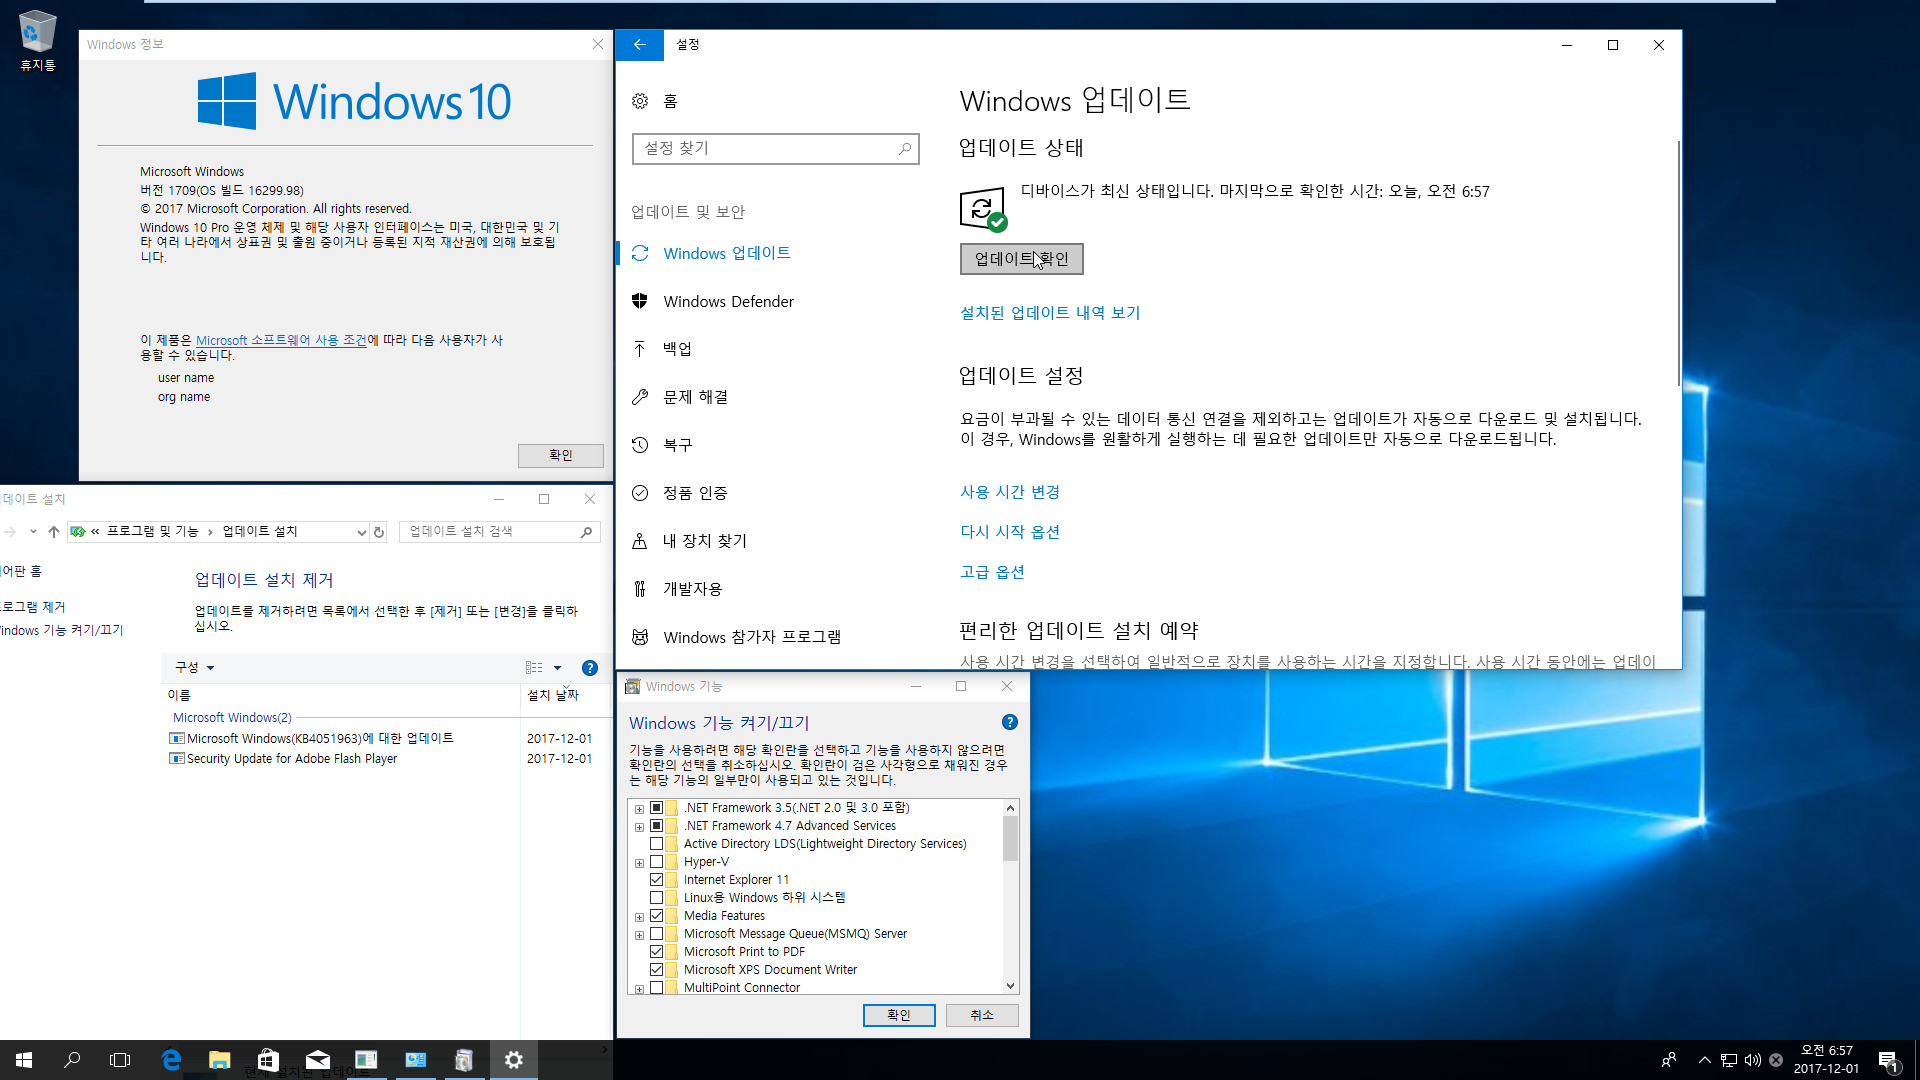This screenshot has width=1920, height=1080.
Task: Focus the 설정 찾기 search field
Action: tap(775, 148)
